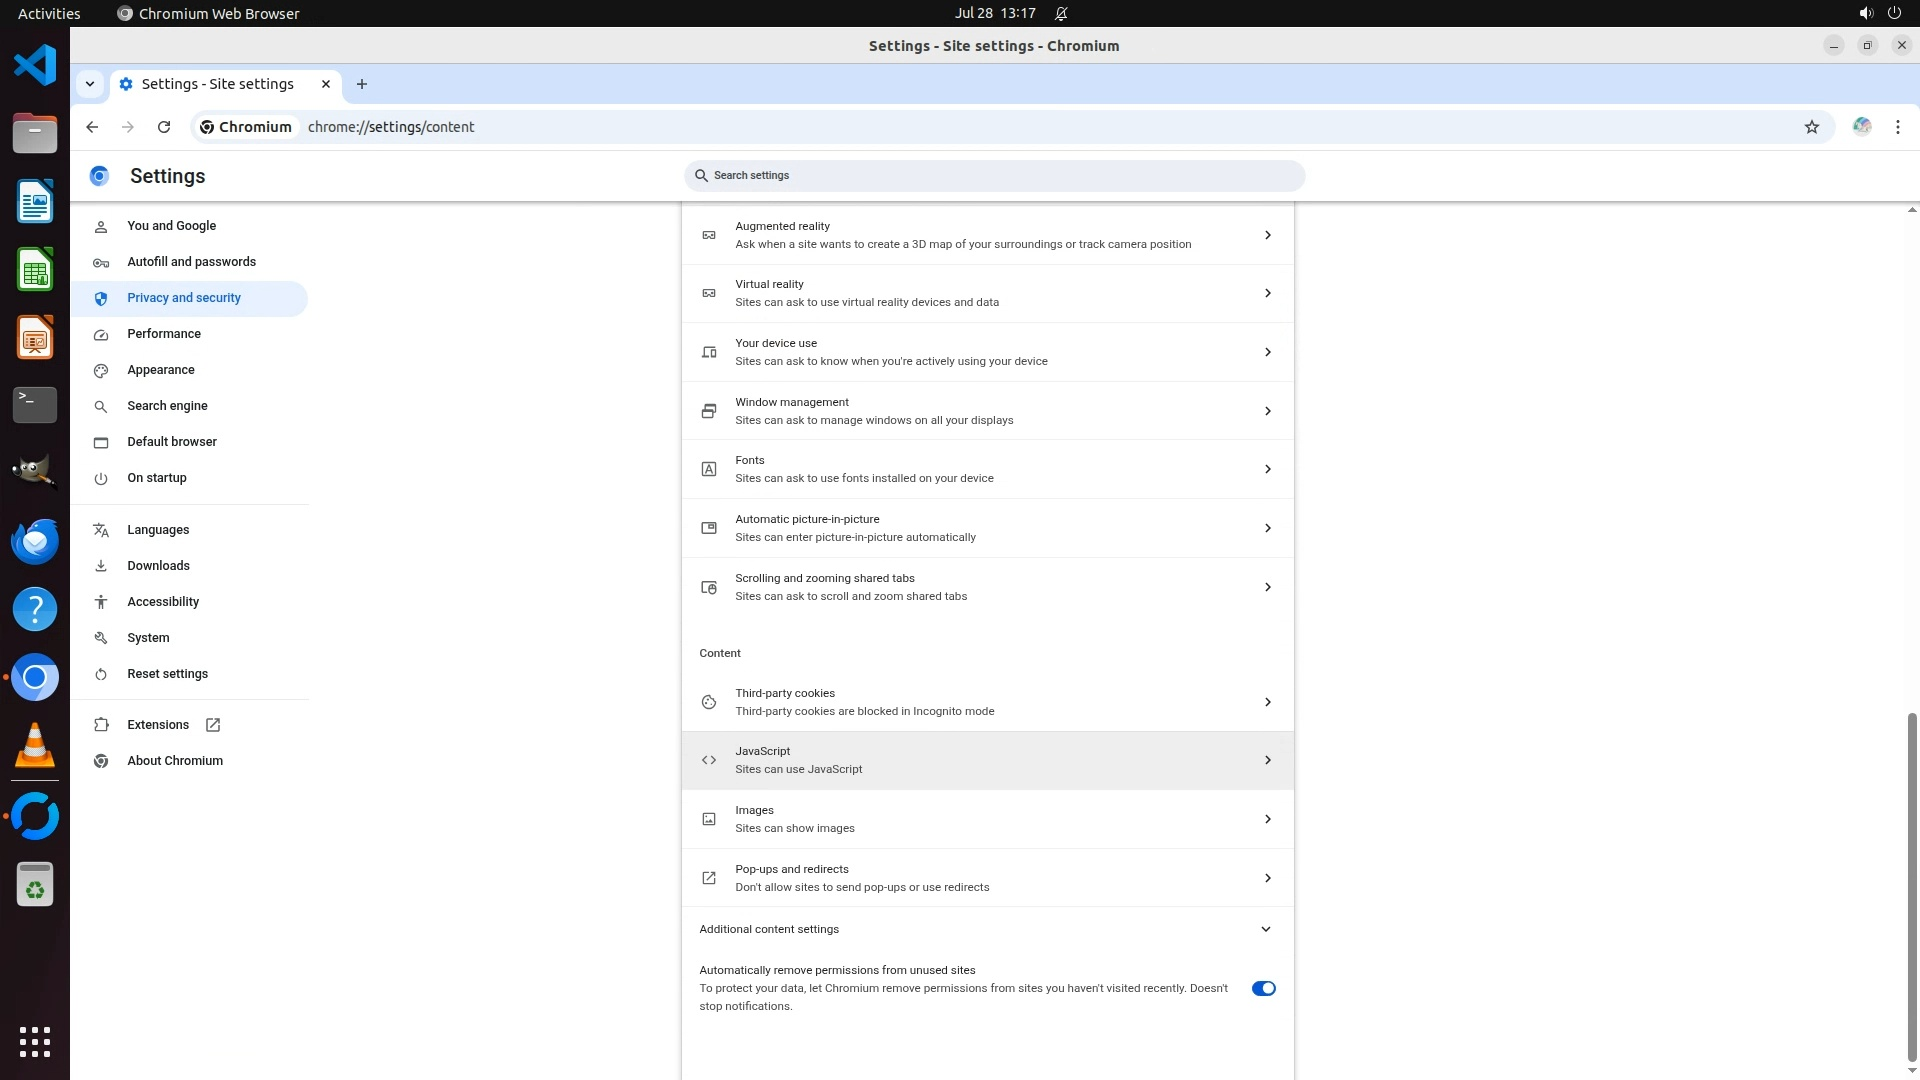Open JavaScript settings chevron
The height and width of the screenshot is (1080, 1920).
tap(1267, 760)
